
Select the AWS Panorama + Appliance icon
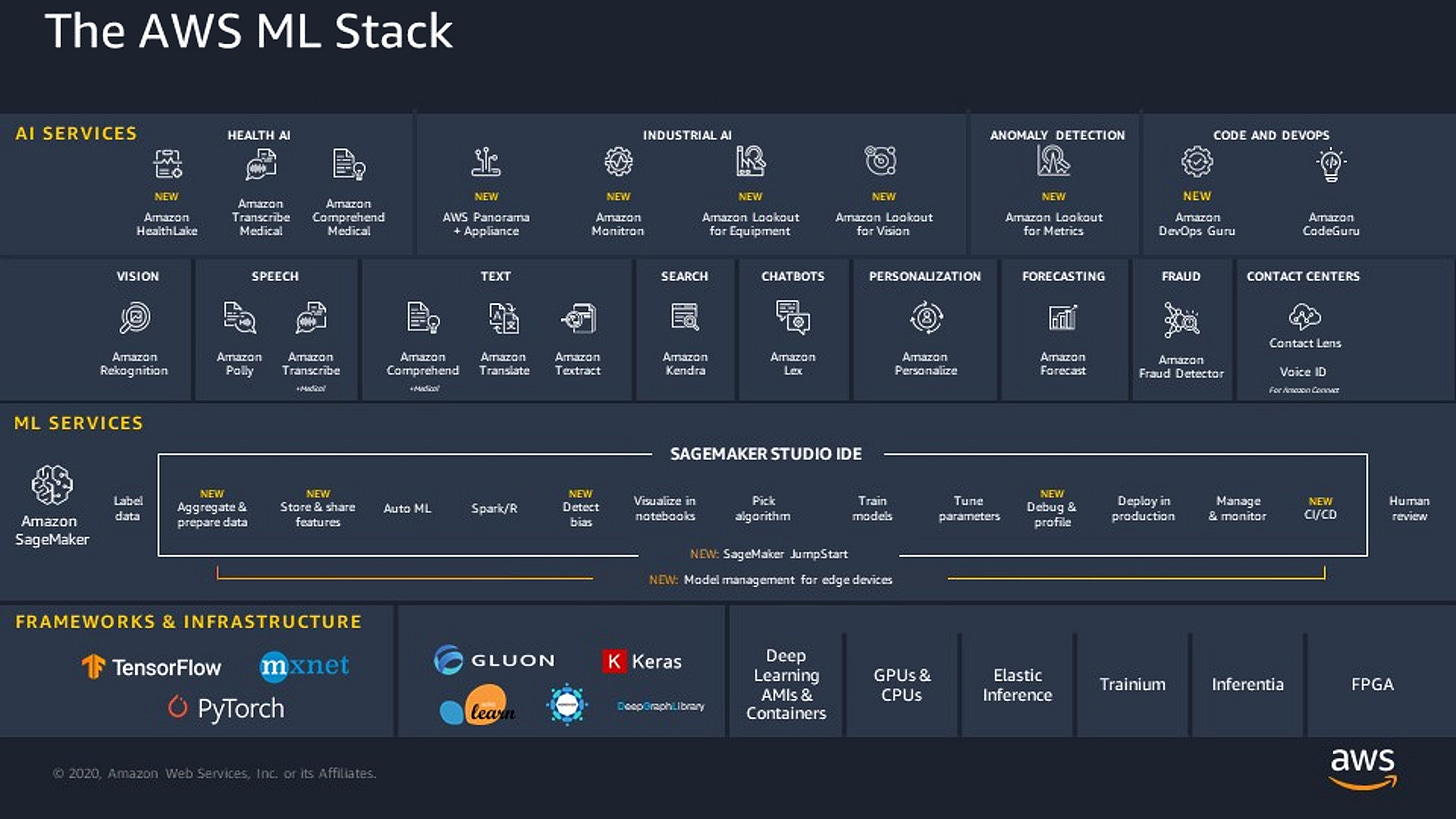(x=486, y=162)
